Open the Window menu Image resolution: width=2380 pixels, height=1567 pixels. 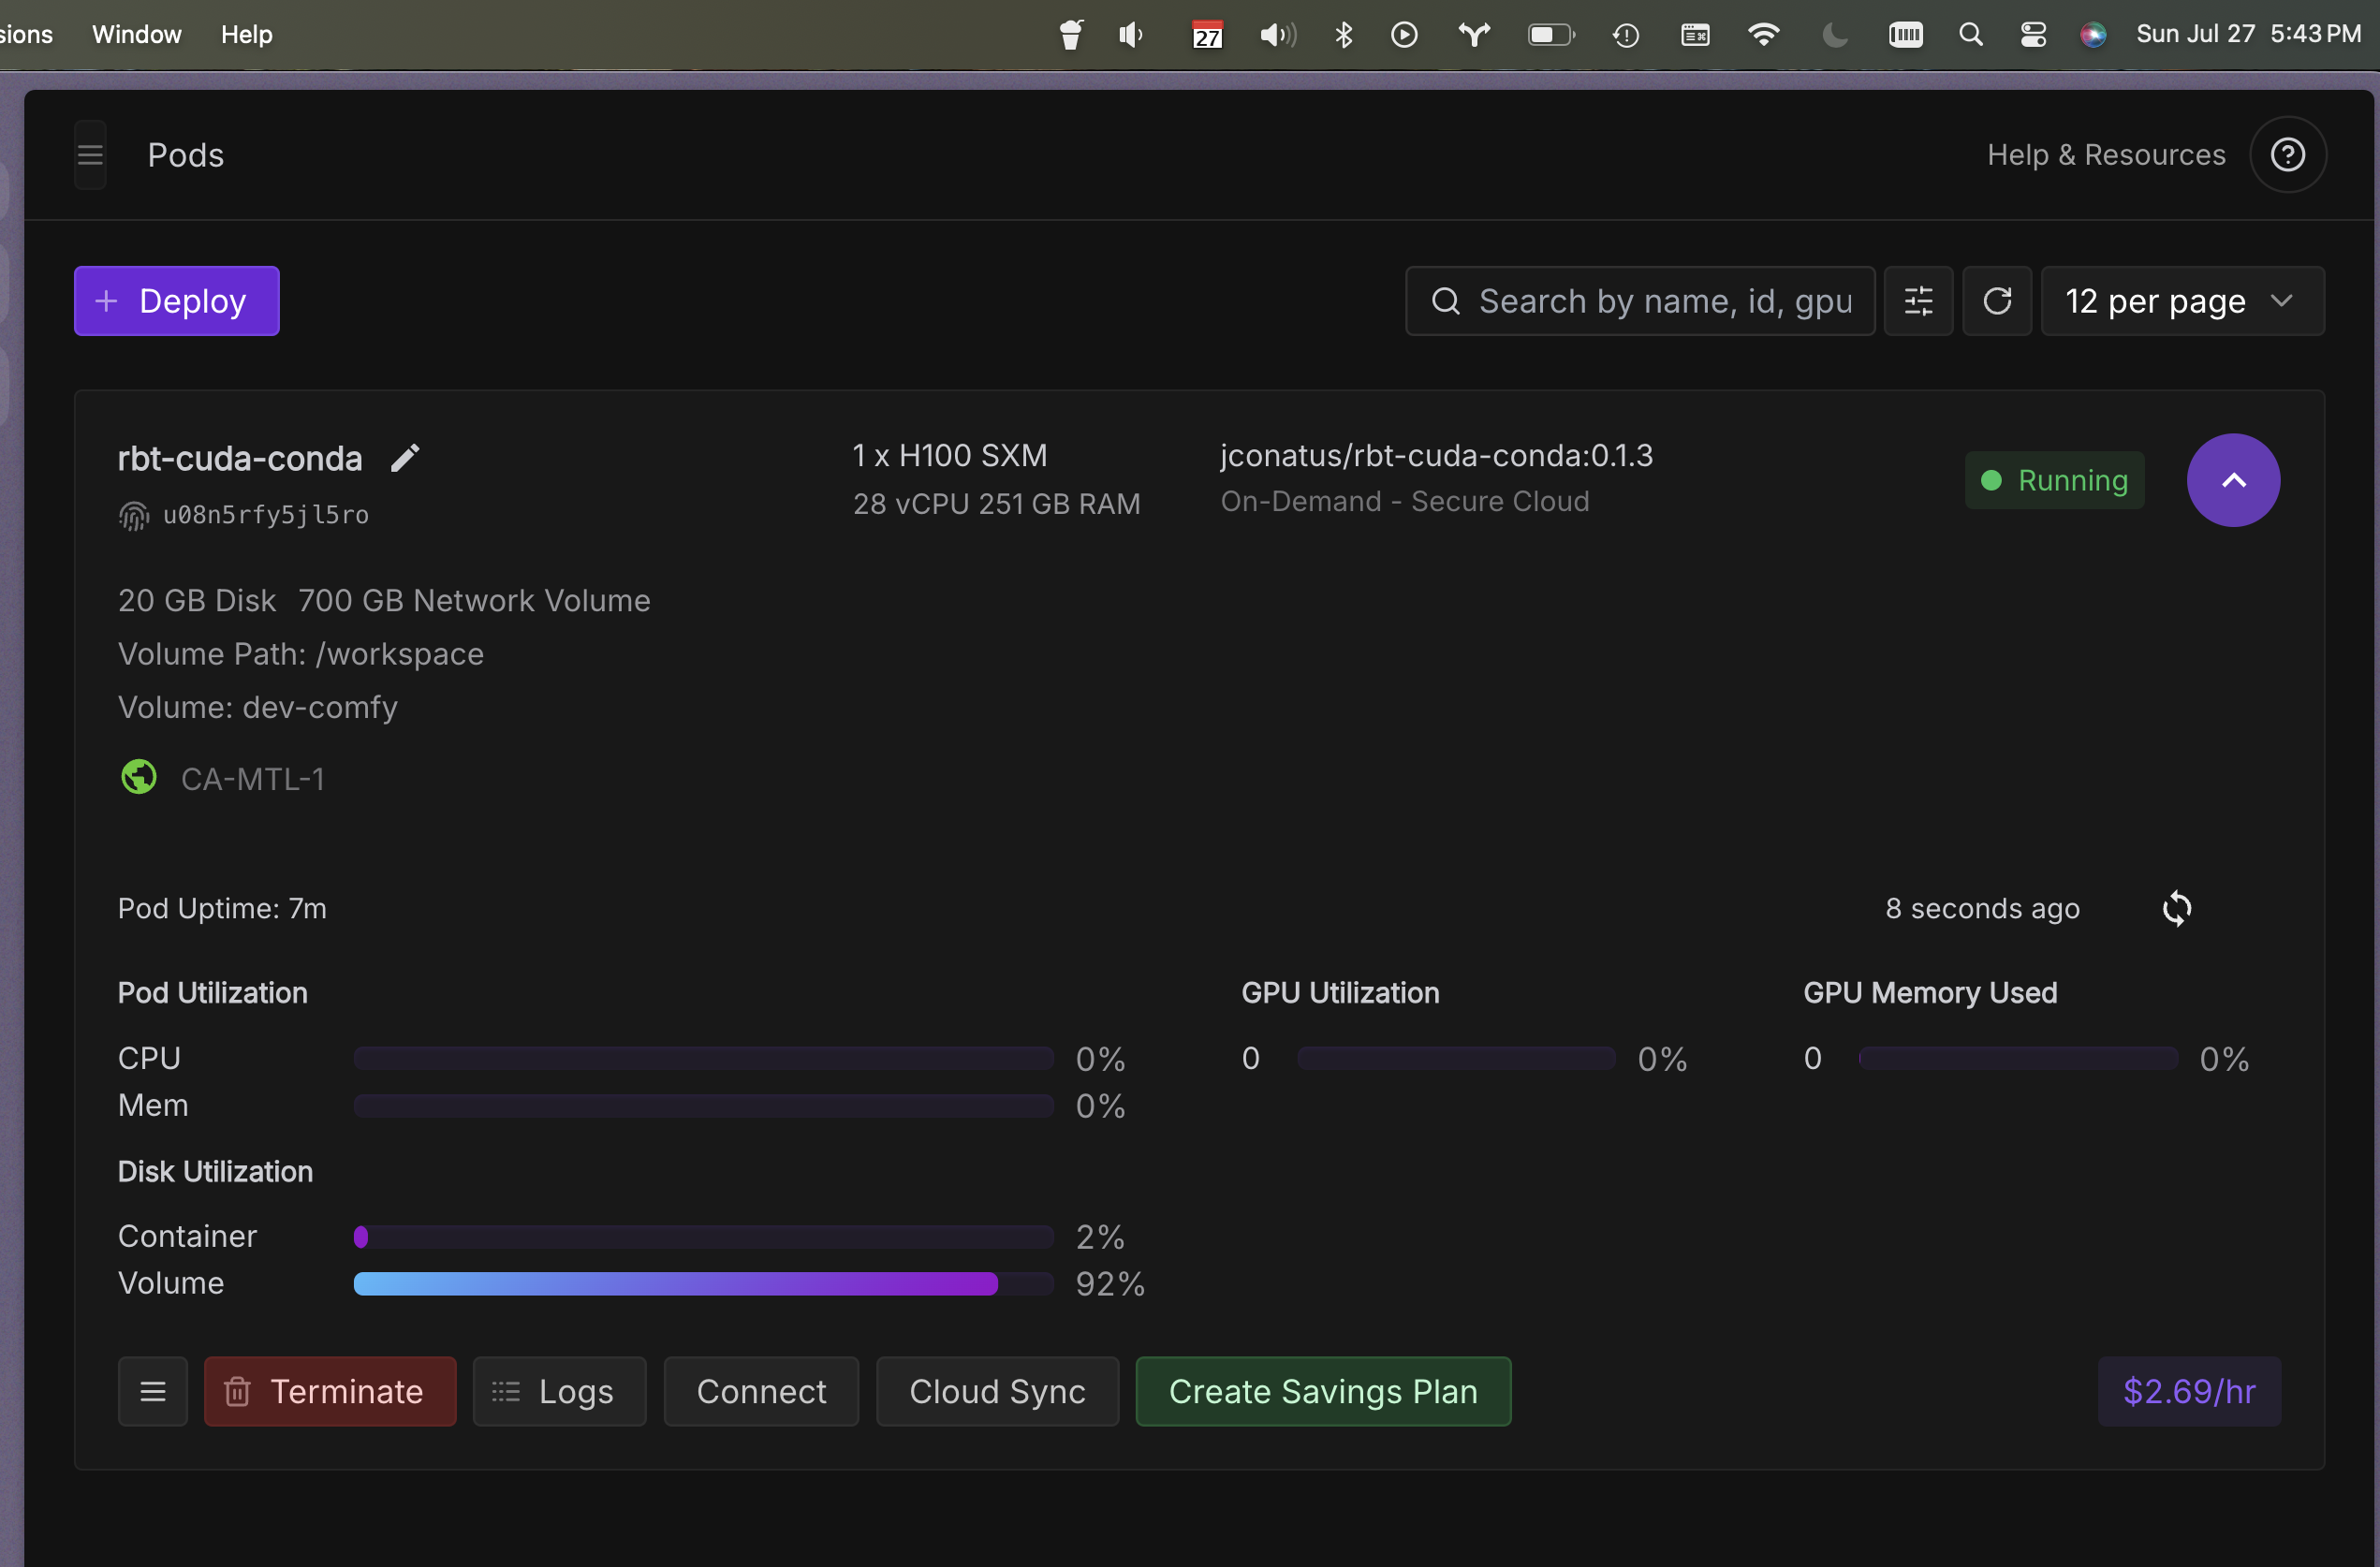[x=136, y=35]
